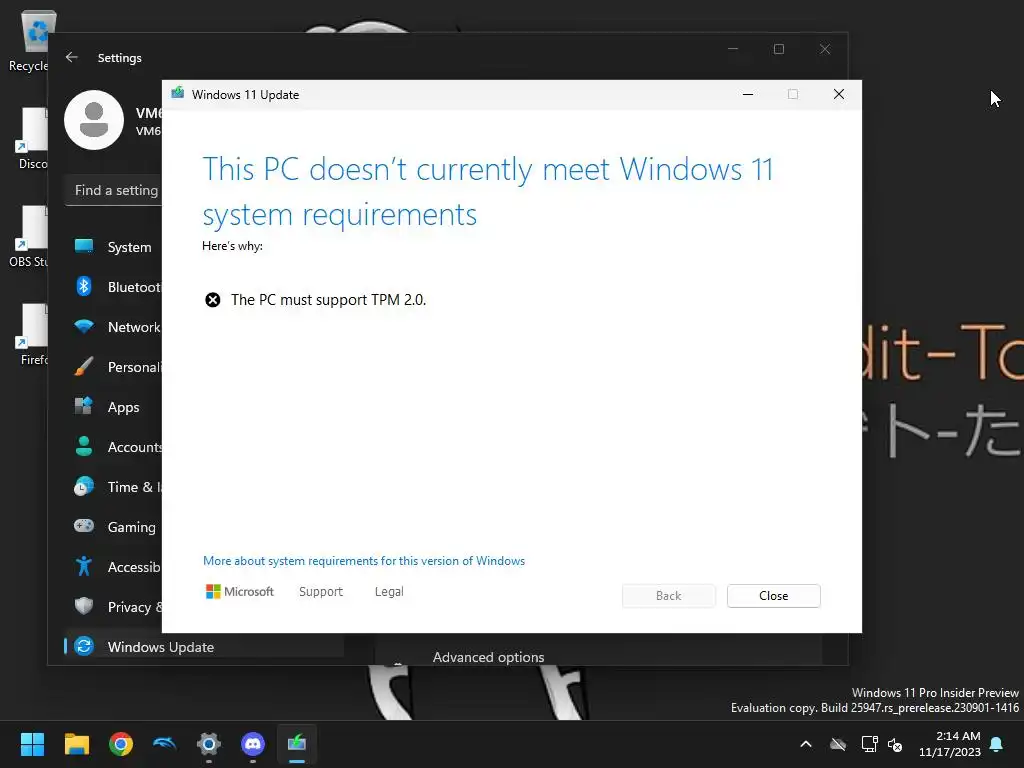The image size is (1024, 768).
Task: Open Bluetooth section in Settings sidebar
Action: point(114,287)
